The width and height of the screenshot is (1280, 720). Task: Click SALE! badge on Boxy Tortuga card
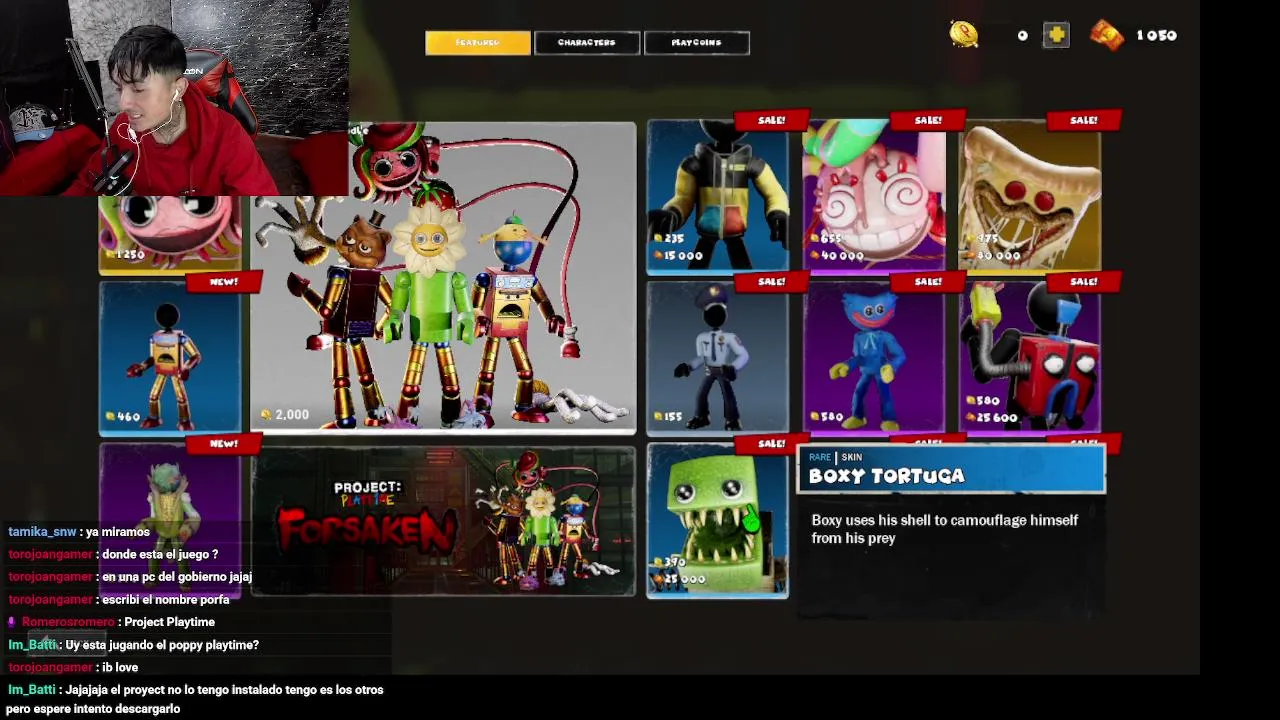tap(771, 444)
